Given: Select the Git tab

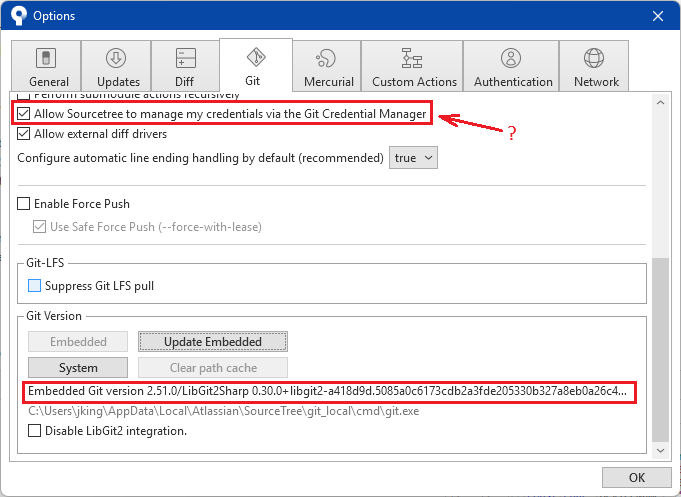Looking at the screenshot, I should (256, 65).
